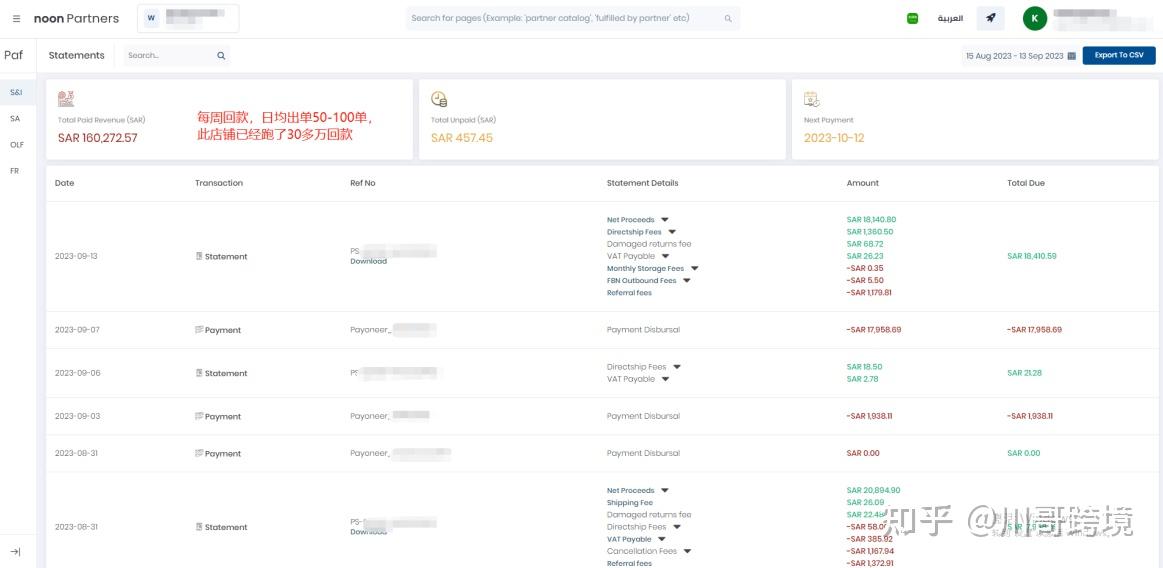This screenshot has width=1163, height=568.
Task: Click the unpaid value SAR 457.45
Action: pos(461,138)
